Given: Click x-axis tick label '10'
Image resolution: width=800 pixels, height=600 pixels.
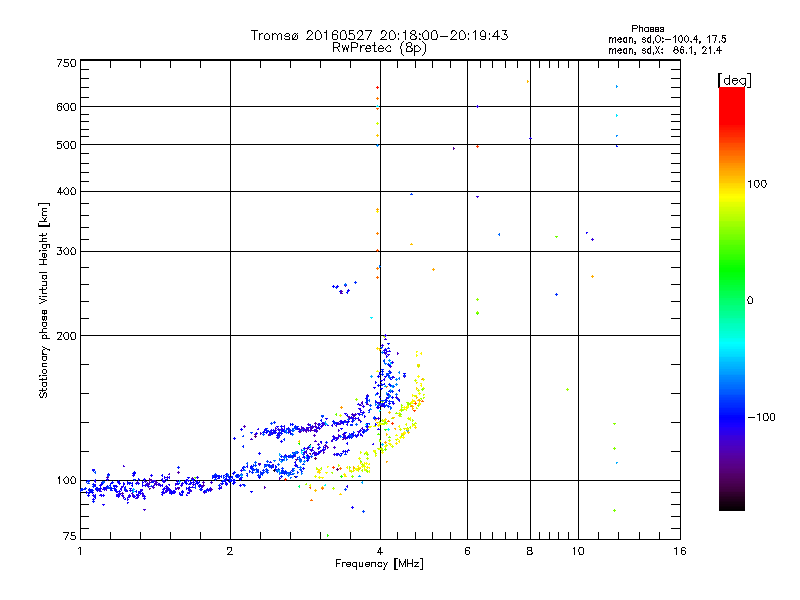Looking at the screenshot, I should coord(578,551).
